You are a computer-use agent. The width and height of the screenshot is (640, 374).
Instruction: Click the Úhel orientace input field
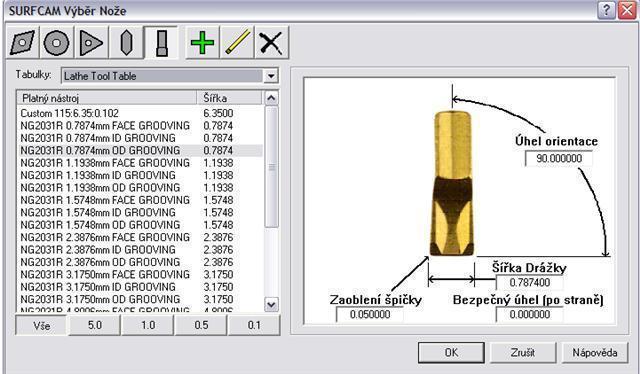click(559, 158)
